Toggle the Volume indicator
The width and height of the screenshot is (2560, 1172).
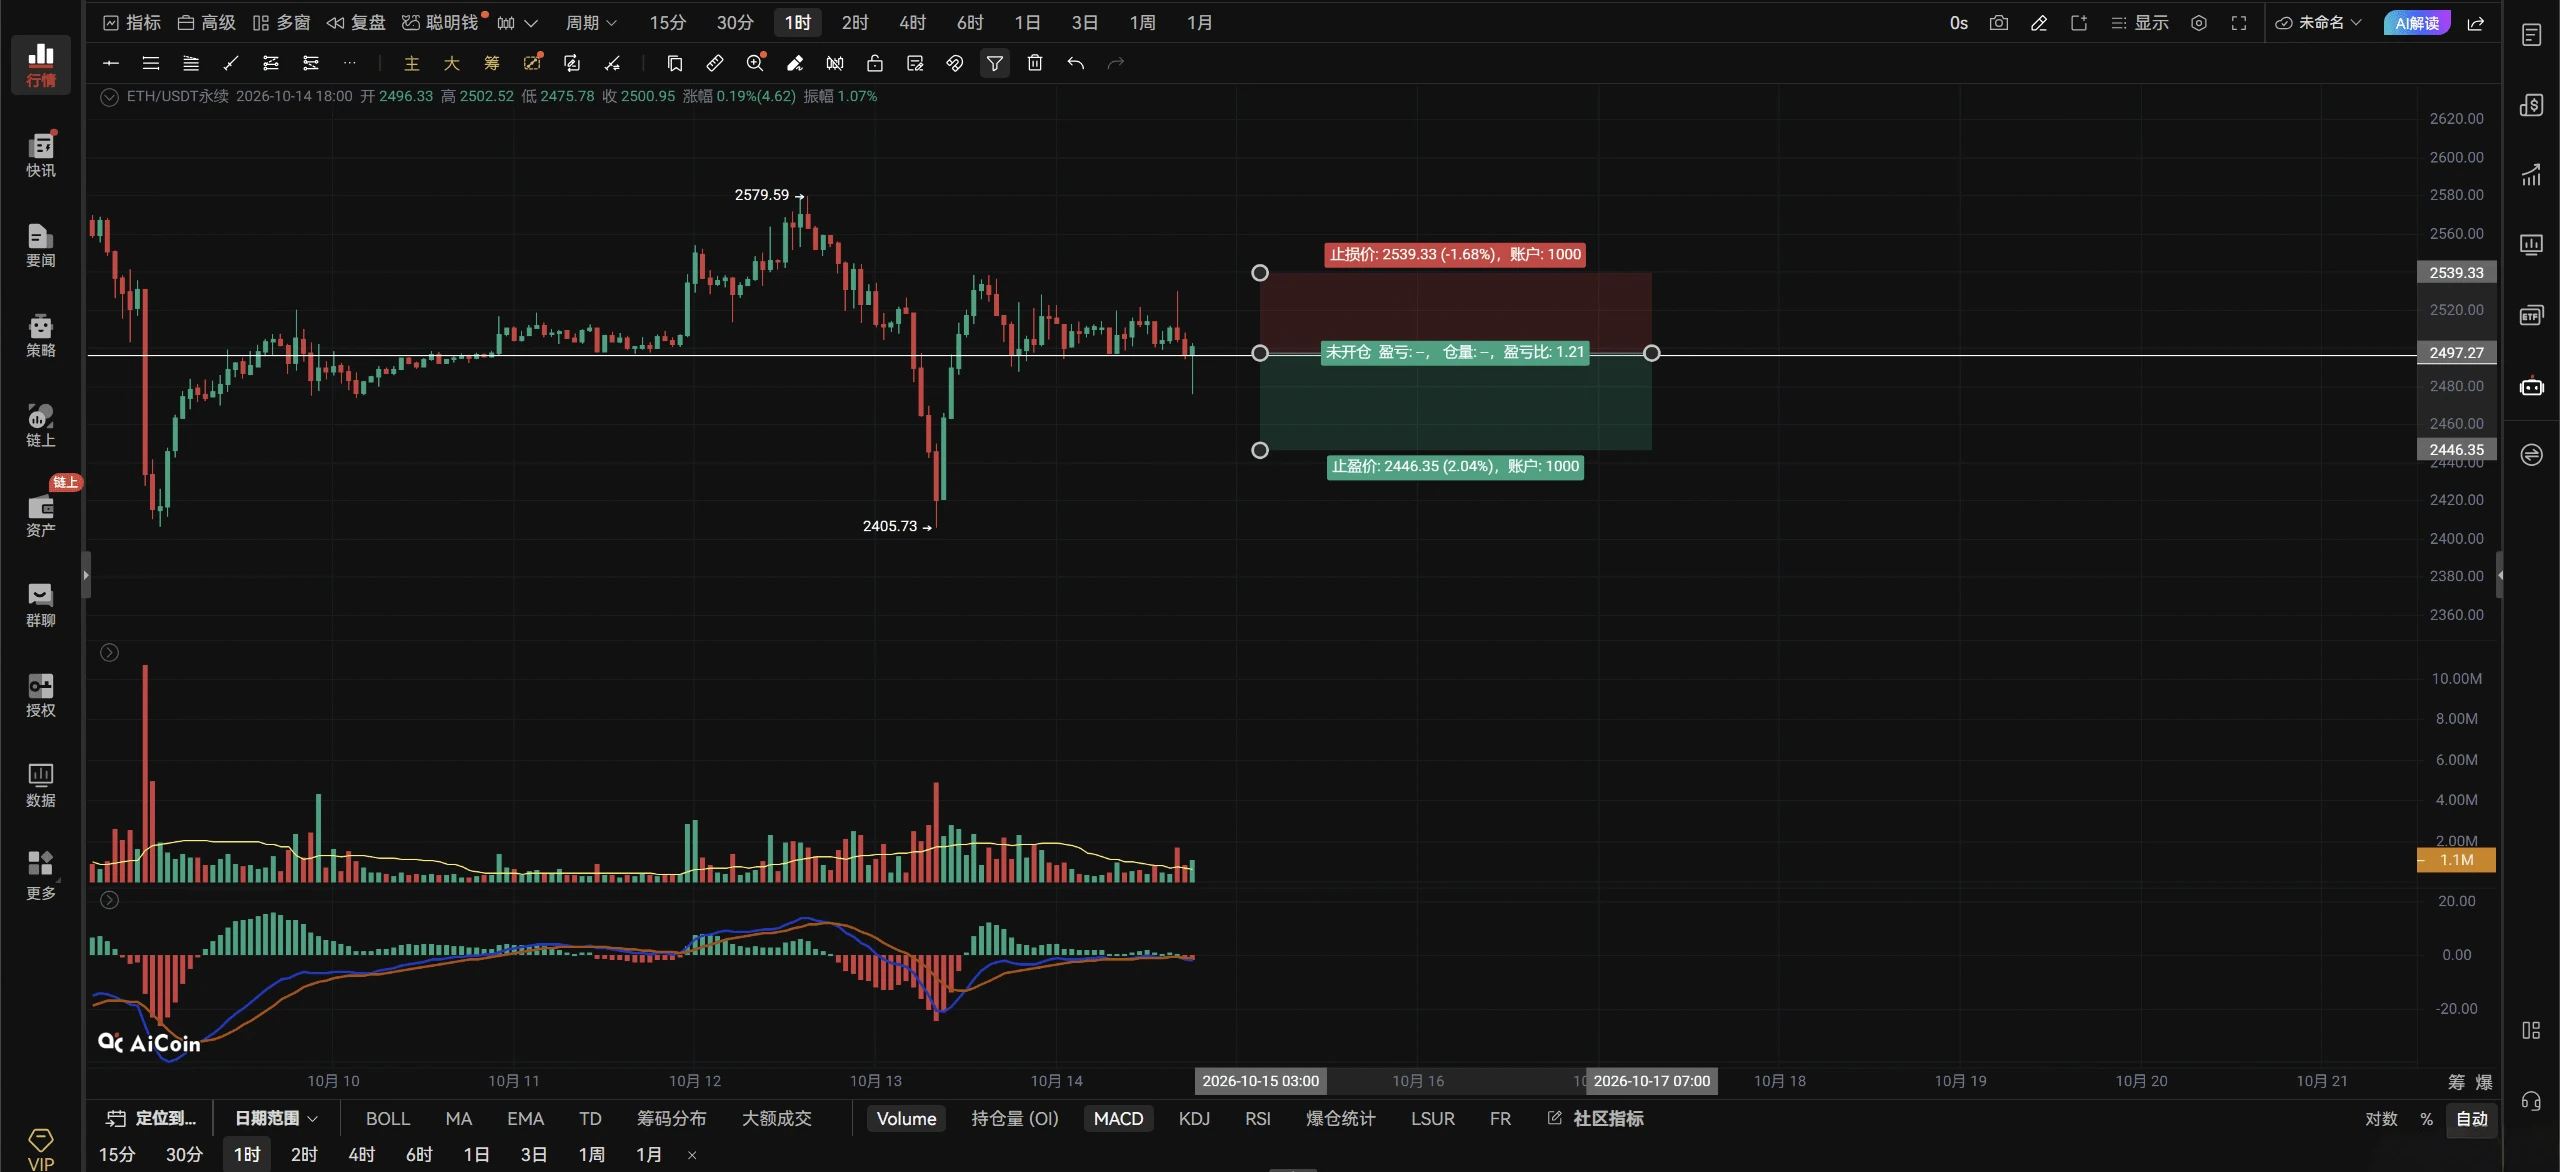(906, 1119)
